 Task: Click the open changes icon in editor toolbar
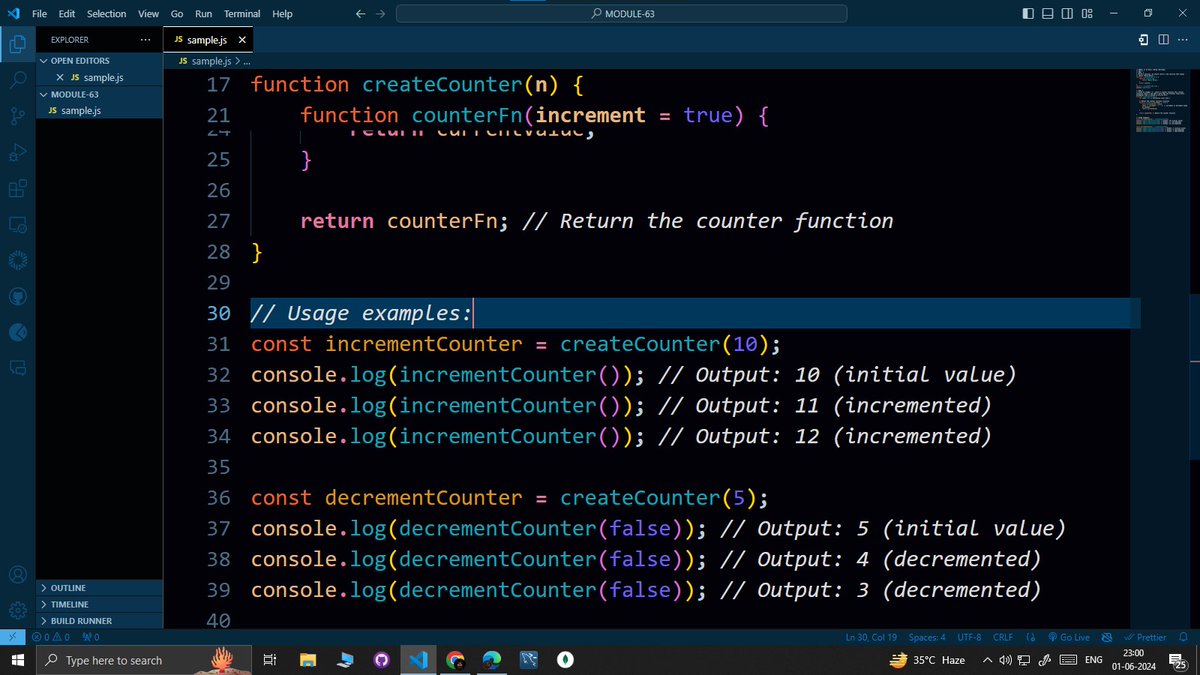1143,40
